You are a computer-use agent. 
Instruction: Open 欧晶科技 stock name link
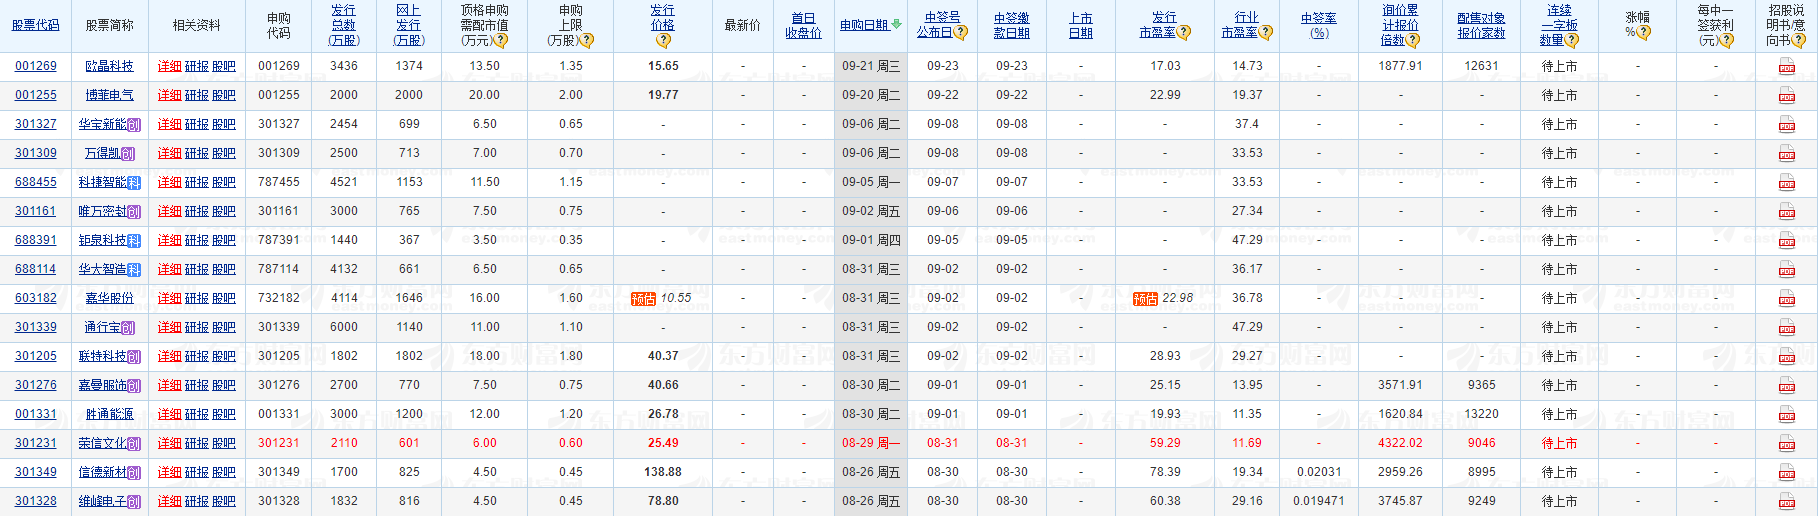(x=109, y=66)
